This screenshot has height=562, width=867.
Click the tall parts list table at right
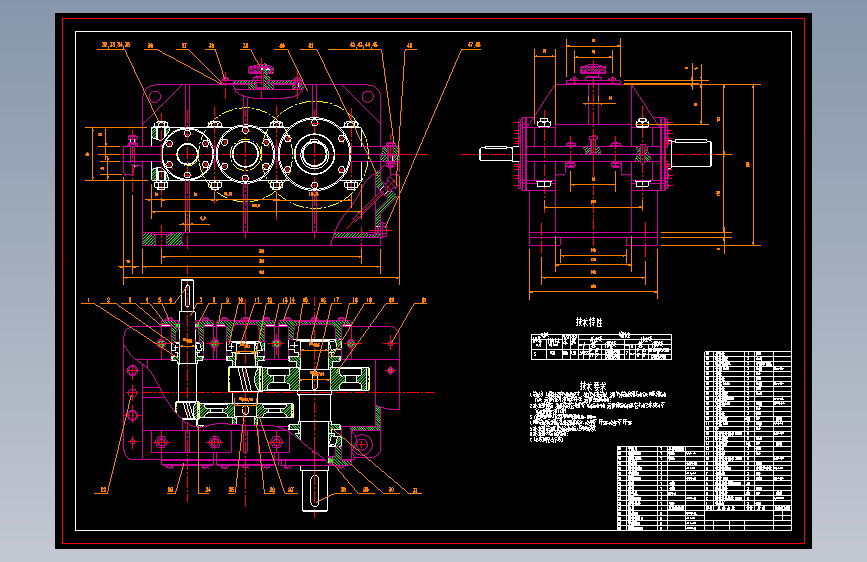(x=748, y=431)
